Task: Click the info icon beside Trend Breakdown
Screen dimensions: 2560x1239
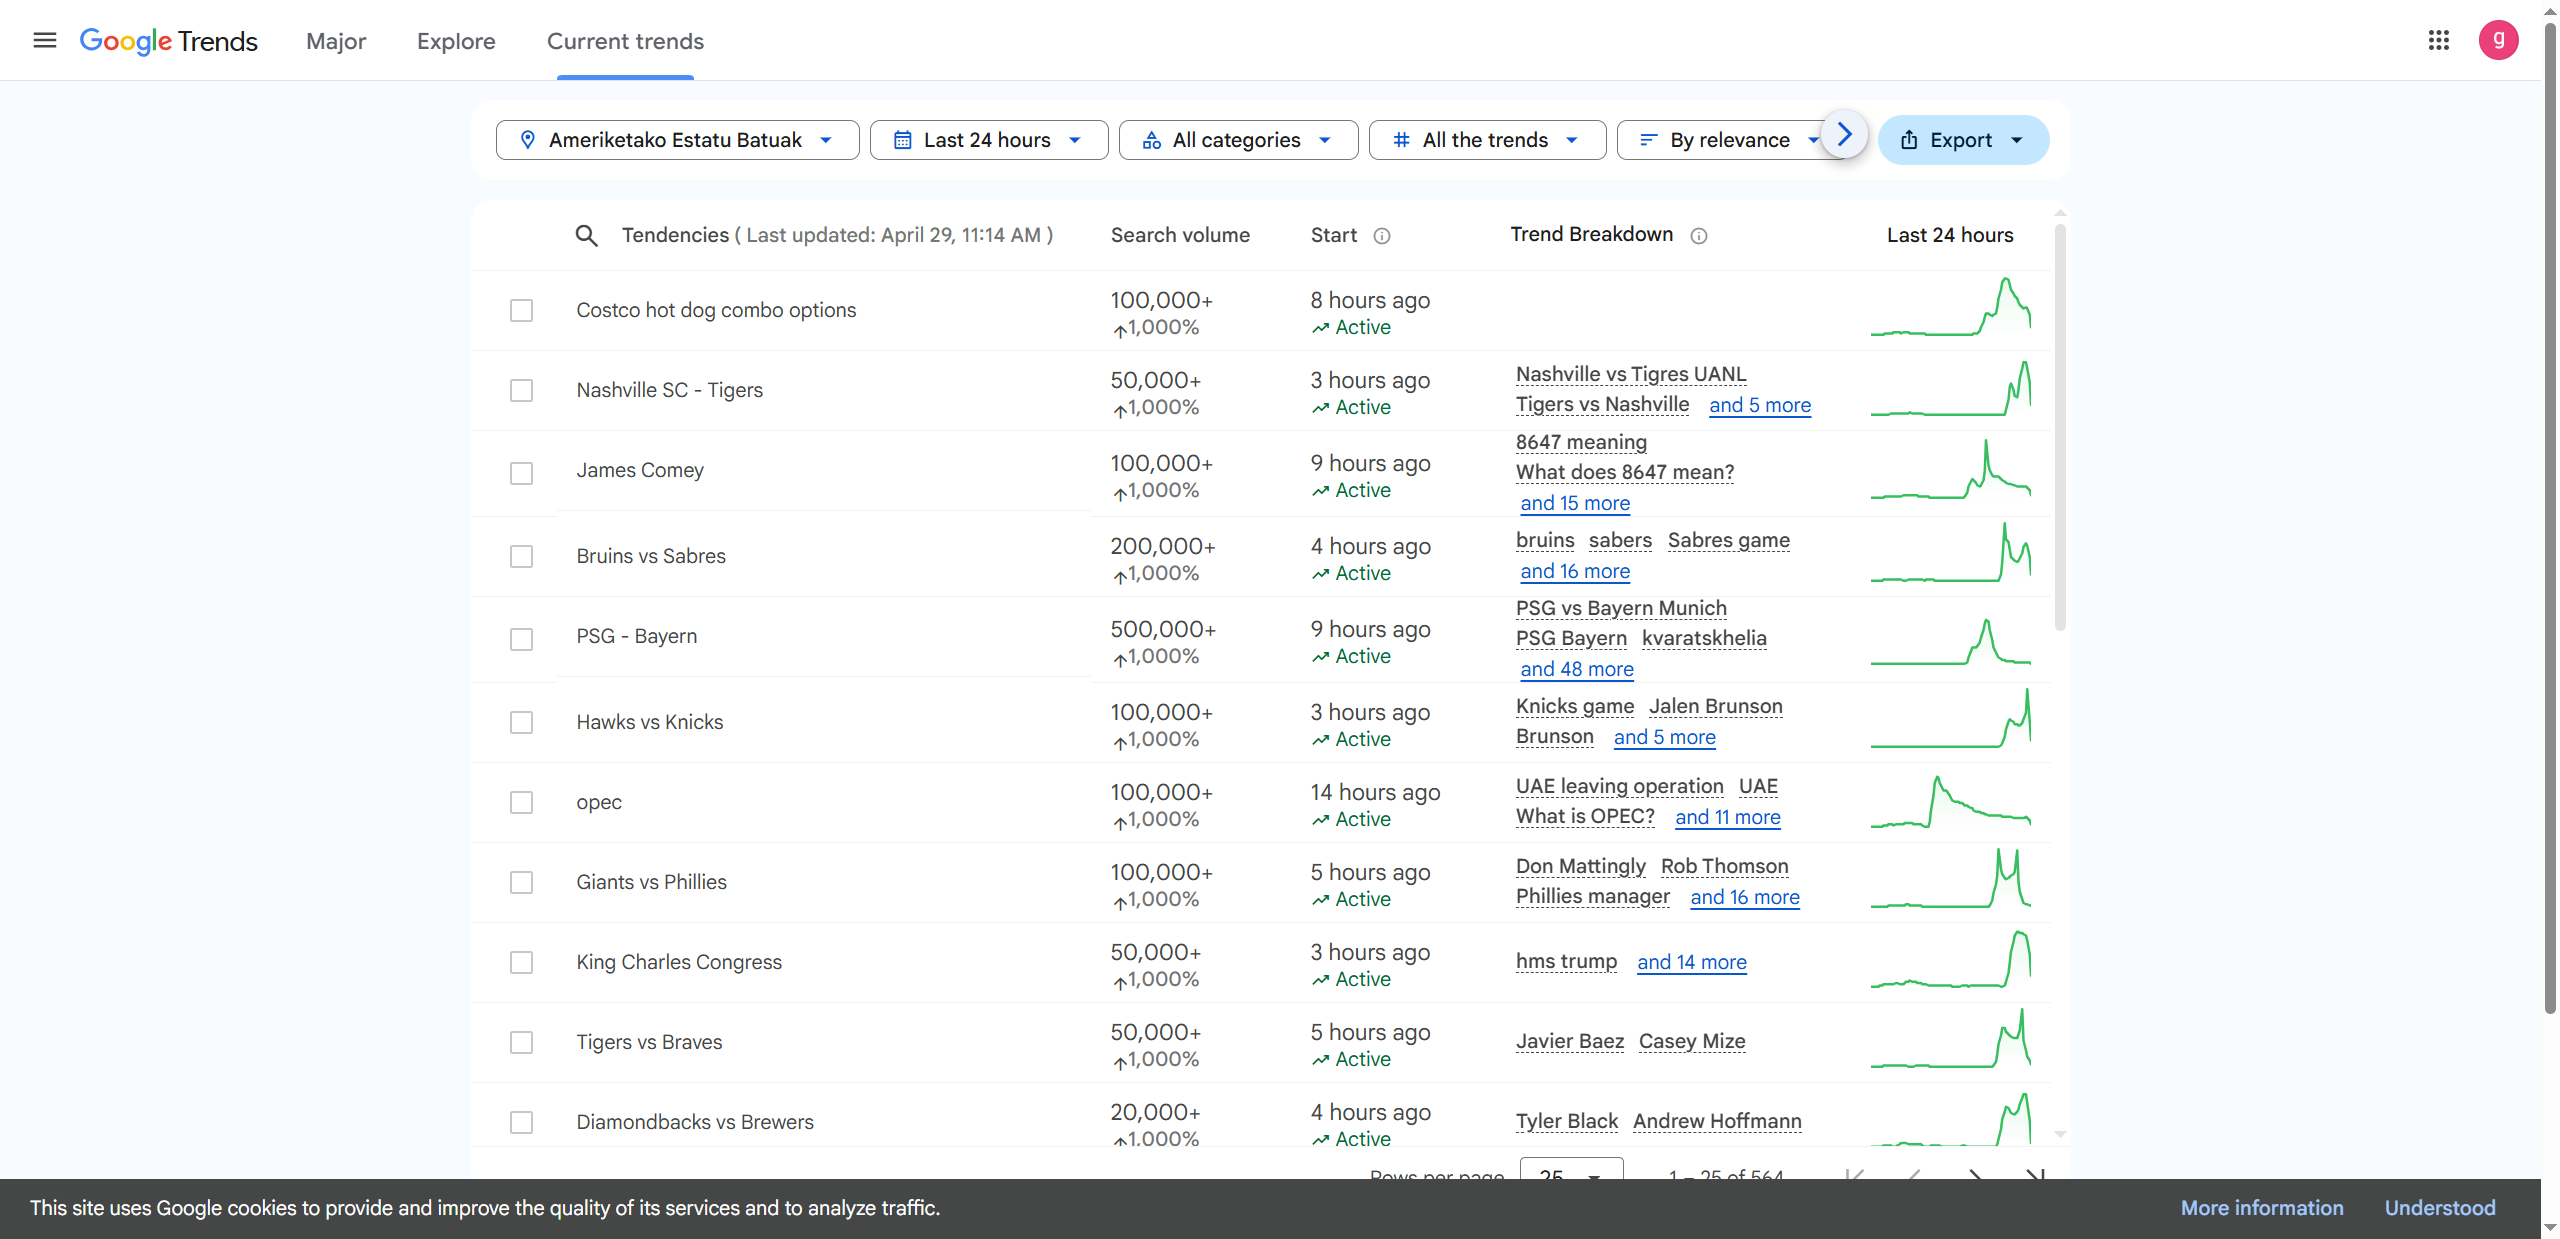Action: click(1698, 236)
